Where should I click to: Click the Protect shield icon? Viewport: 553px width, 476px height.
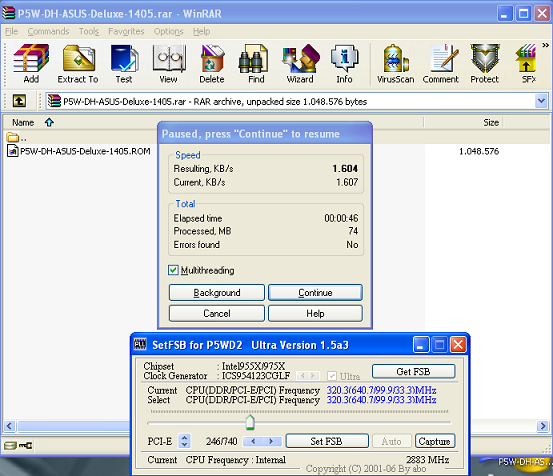pyautogui.click(x=485, y=63)
